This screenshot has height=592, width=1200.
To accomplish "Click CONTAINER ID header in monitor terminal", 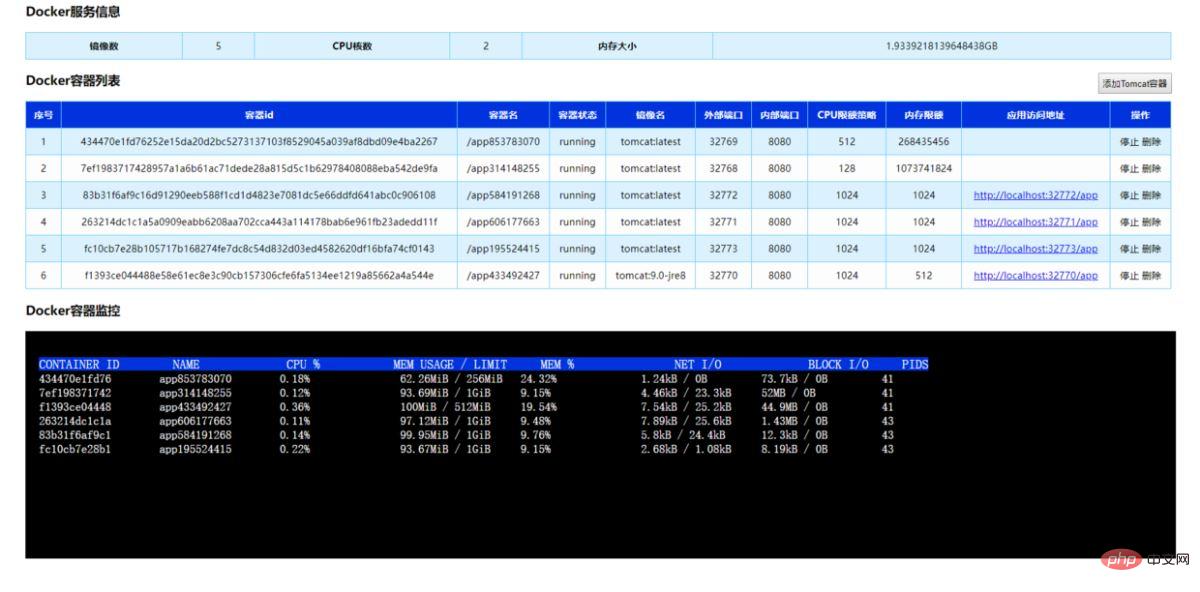I will point(79,365).
